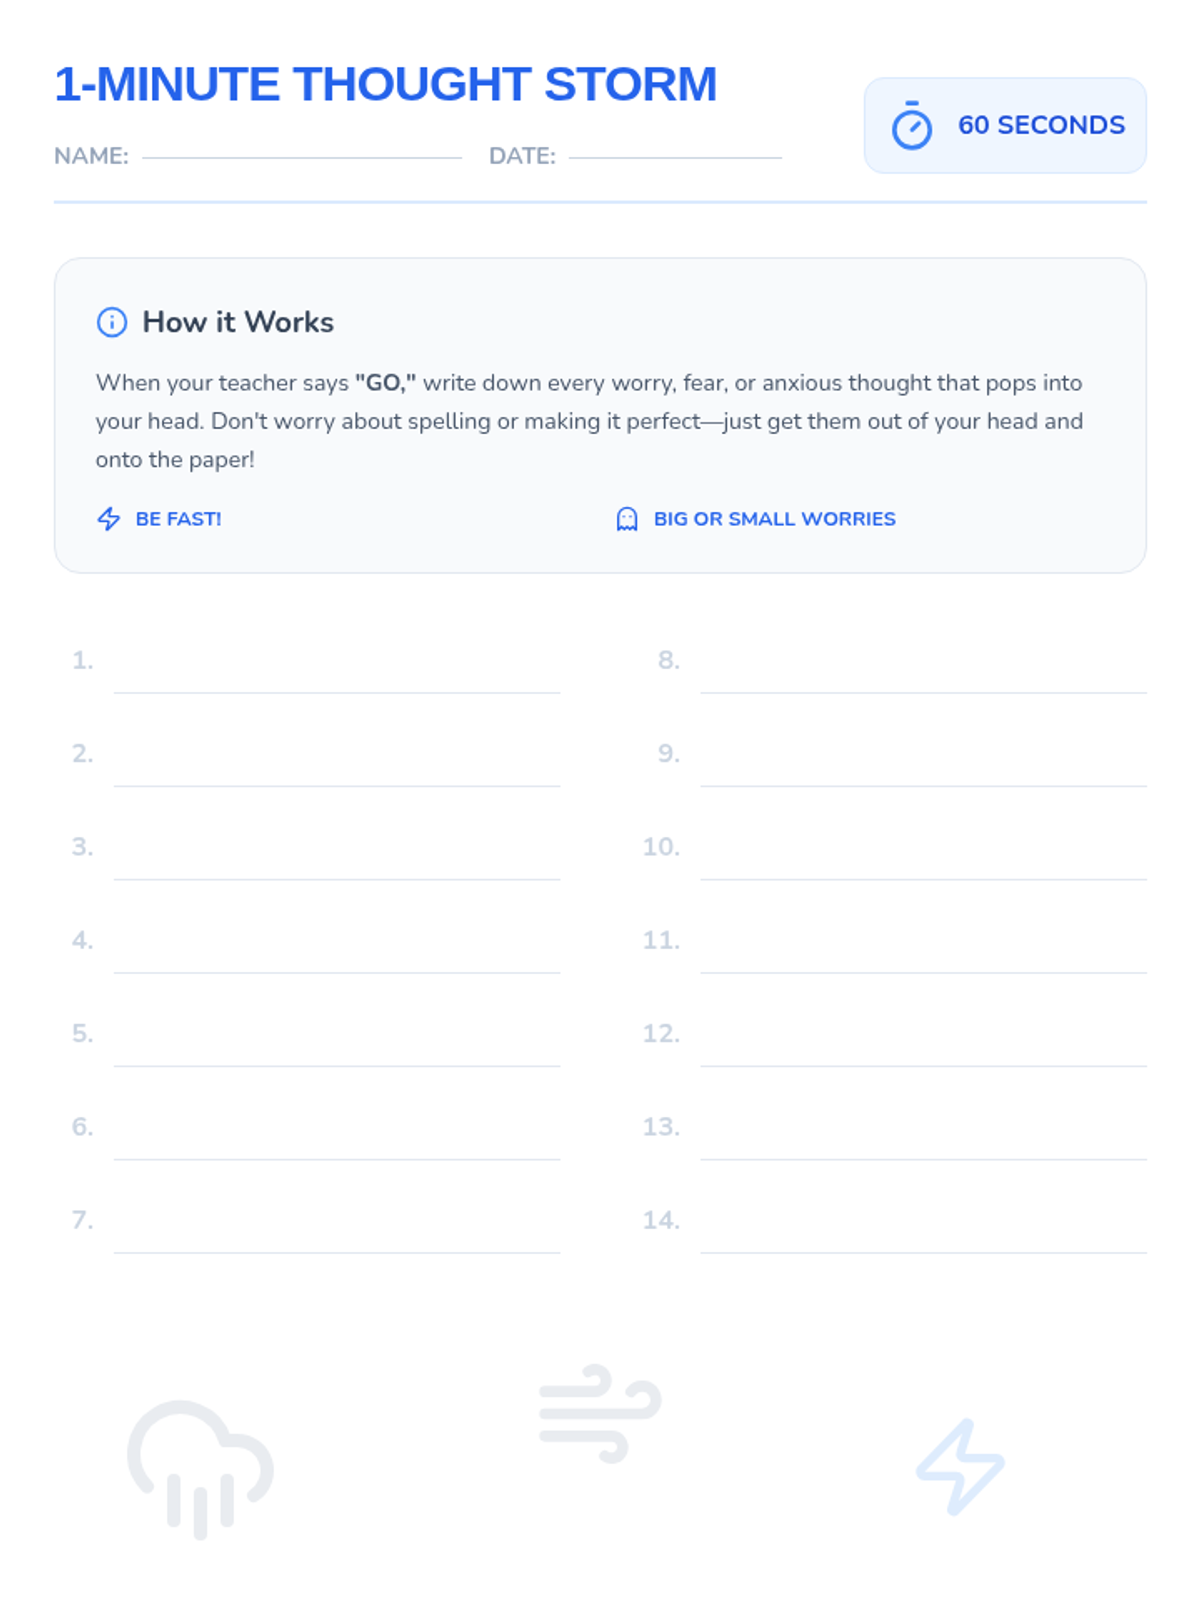The height and width of the screenshot is (1600, 1200).
Task: Click the large lightning bolt illustration
Action: click(x=960, y=1466)
